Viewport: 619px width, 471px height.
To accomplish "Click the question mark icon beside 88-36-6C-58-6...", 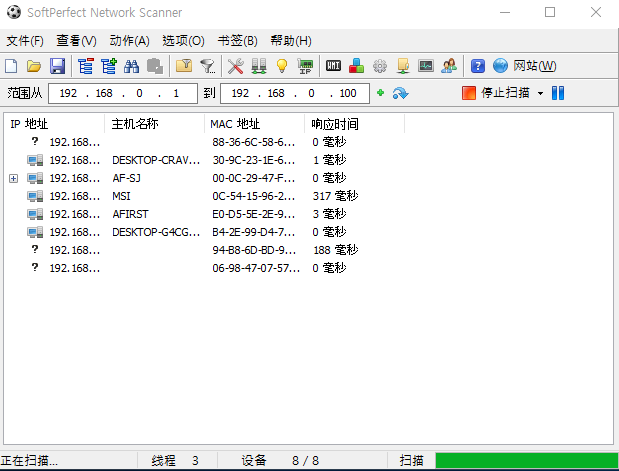I will [35, 141].
